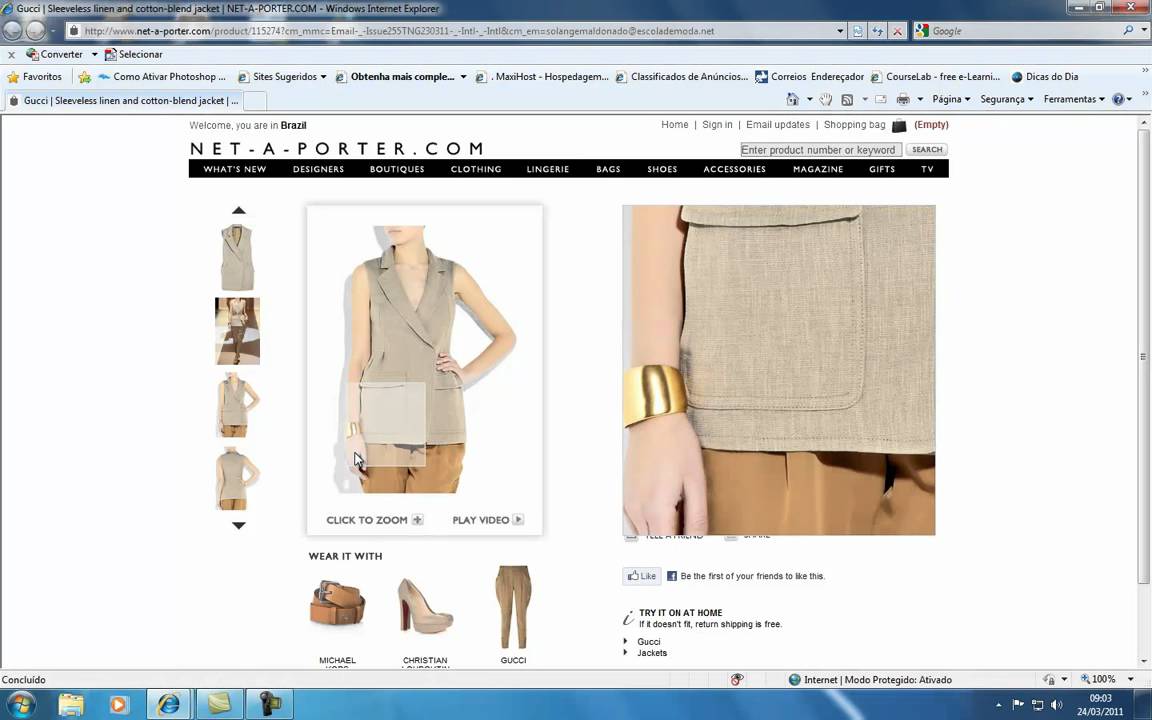This screenshot has height=720, width=1152.
Task: Click the Home icon in IE command bar
Action: [792, 99]
